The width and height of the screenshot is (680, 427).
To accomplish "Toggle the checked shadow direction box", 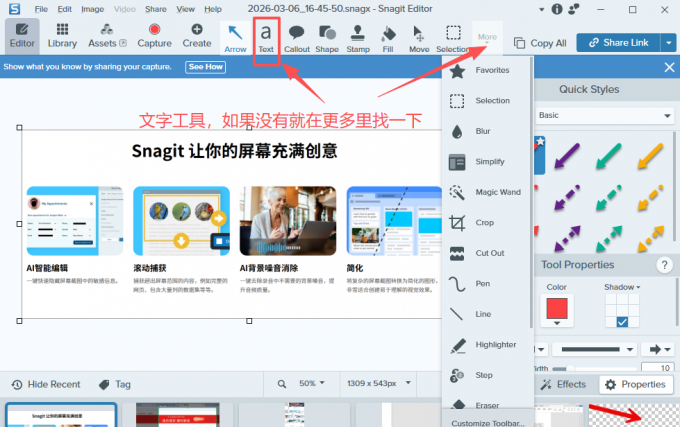I will tap(622, 322).
